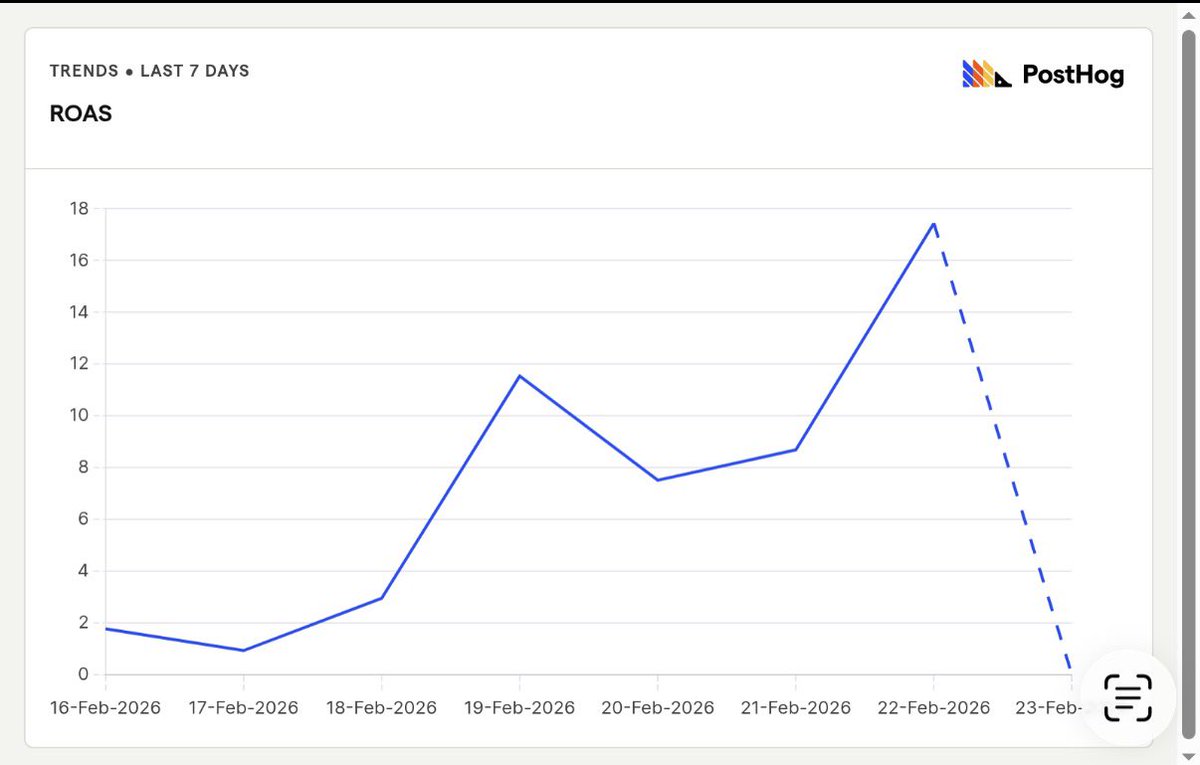This screenshot has width=1200, height=765.
Task: Select the 22-Feb-2026 axis label
Action: click(934, 708)
